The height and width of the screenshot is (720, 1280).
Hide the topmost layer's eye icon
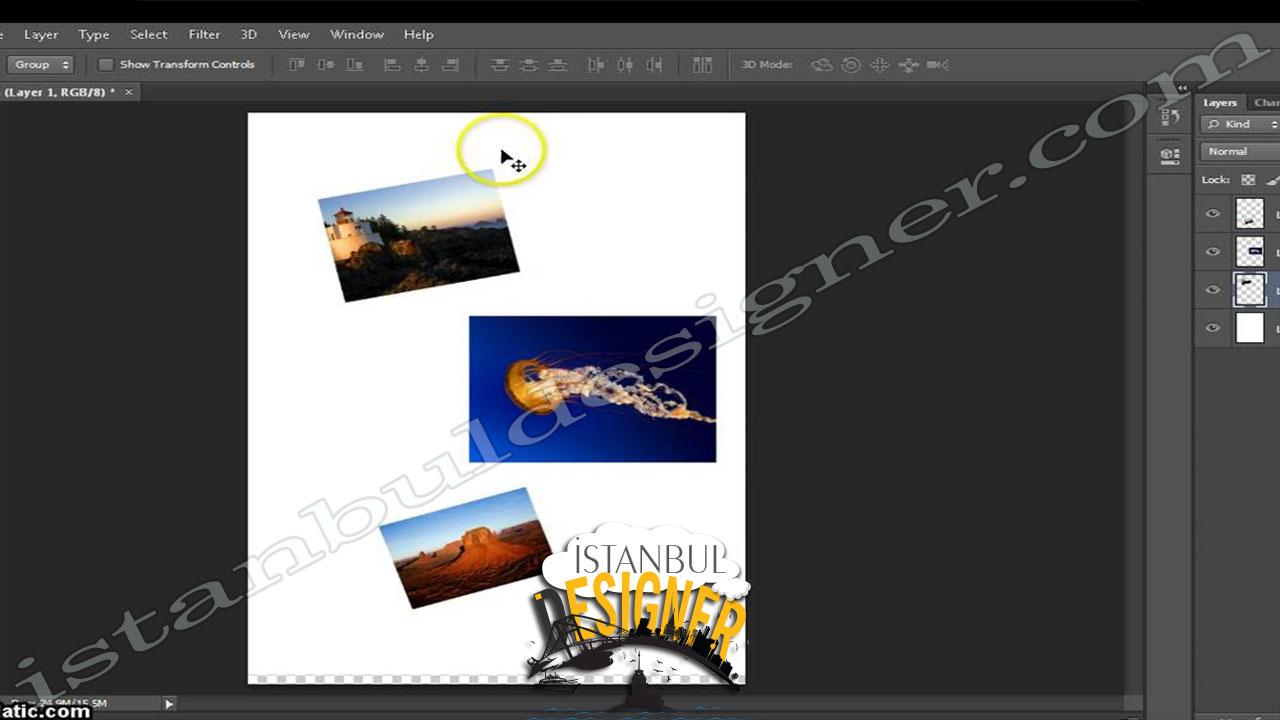tap(1213, 213)
